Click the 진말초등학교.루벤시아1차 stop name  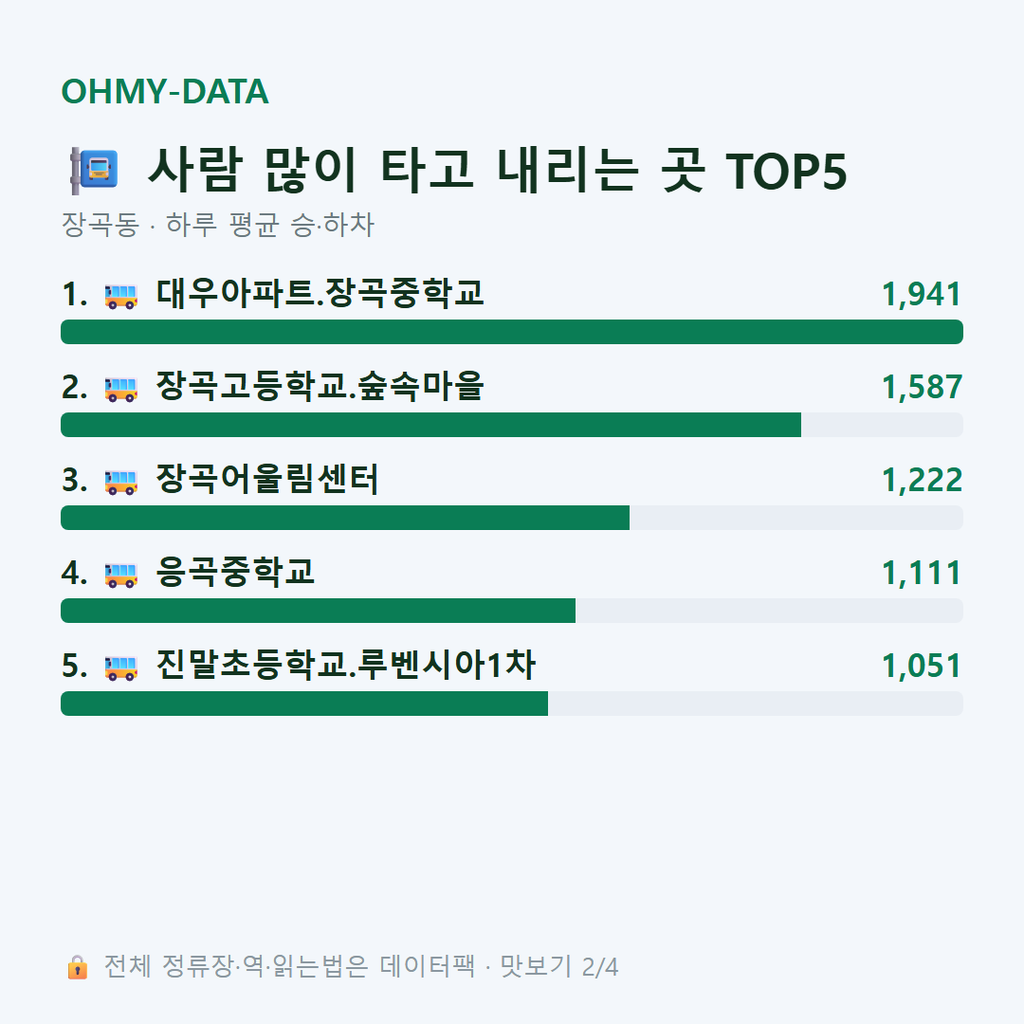pyautogui.click(x=345, y=665)
